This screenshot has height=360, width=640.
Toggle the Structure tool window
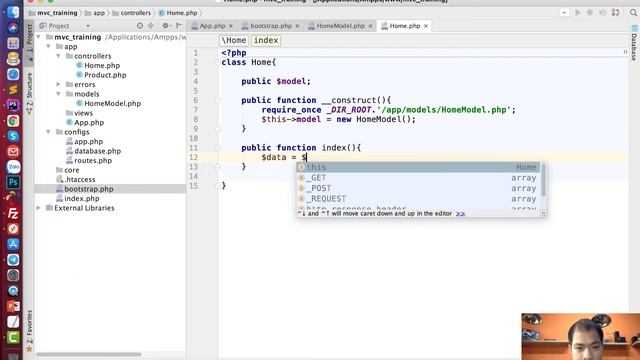coord(29,93)
